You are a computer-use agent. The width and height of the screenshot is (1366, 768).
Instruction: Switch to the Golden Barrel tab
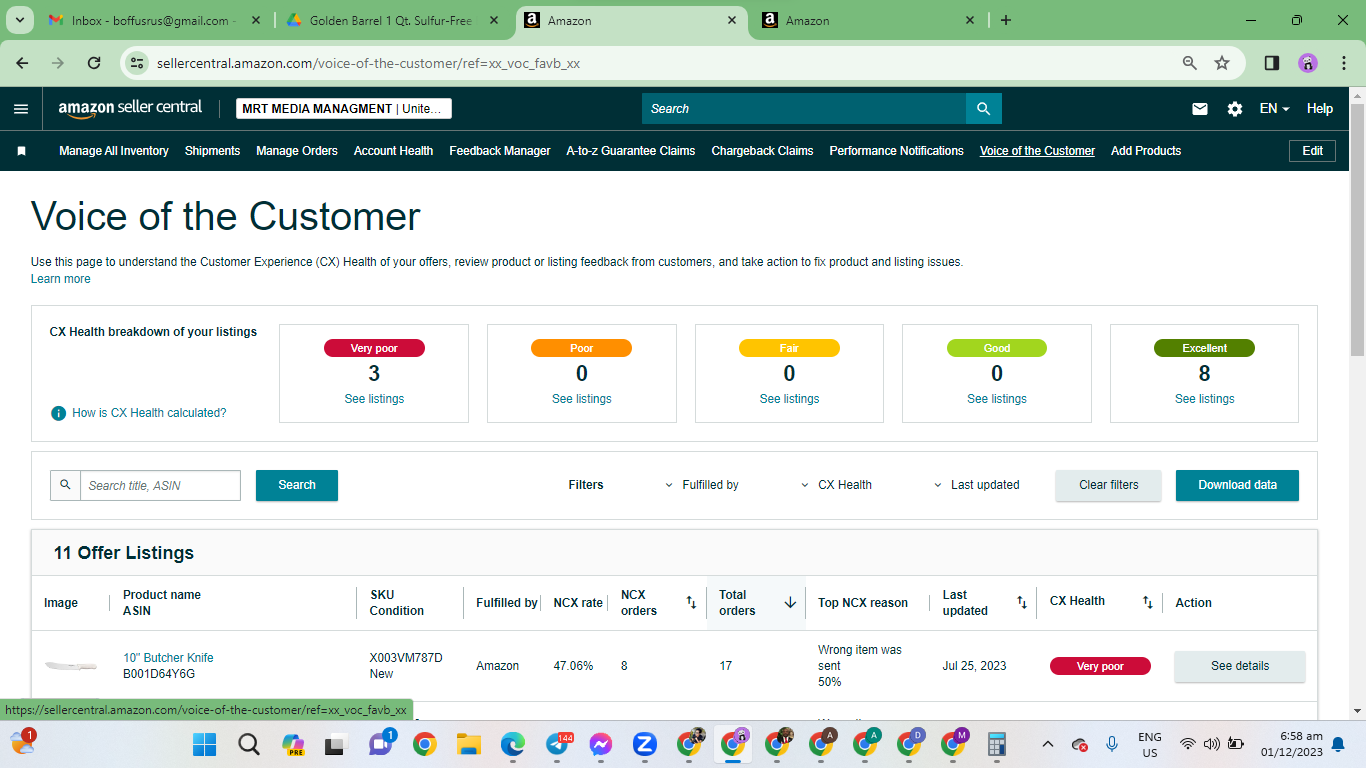pos(393,20)
